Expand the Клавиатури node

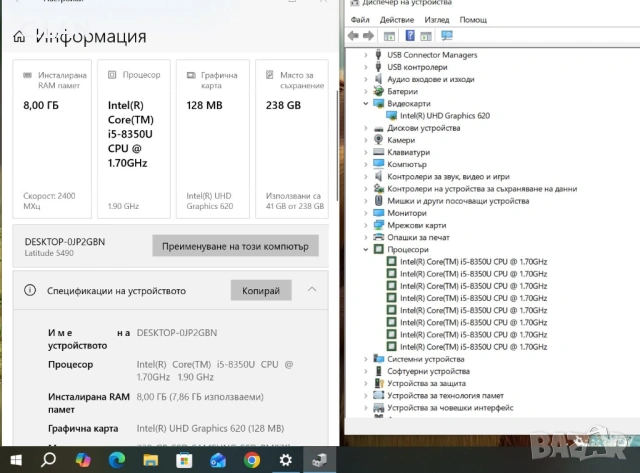366,152
